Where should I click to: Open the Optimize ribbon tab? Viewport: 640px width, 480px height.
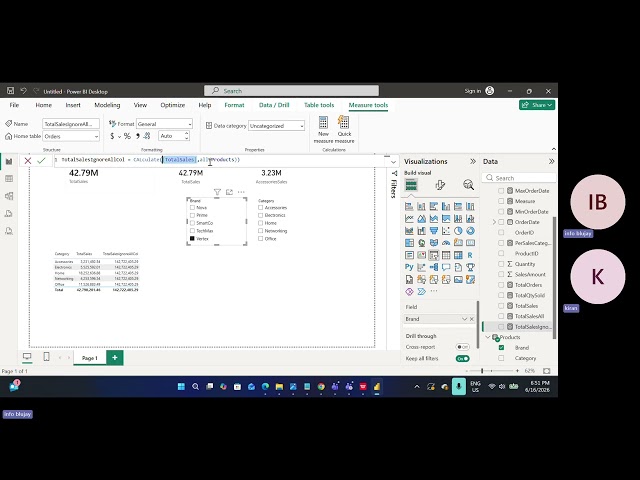[173, 105]
